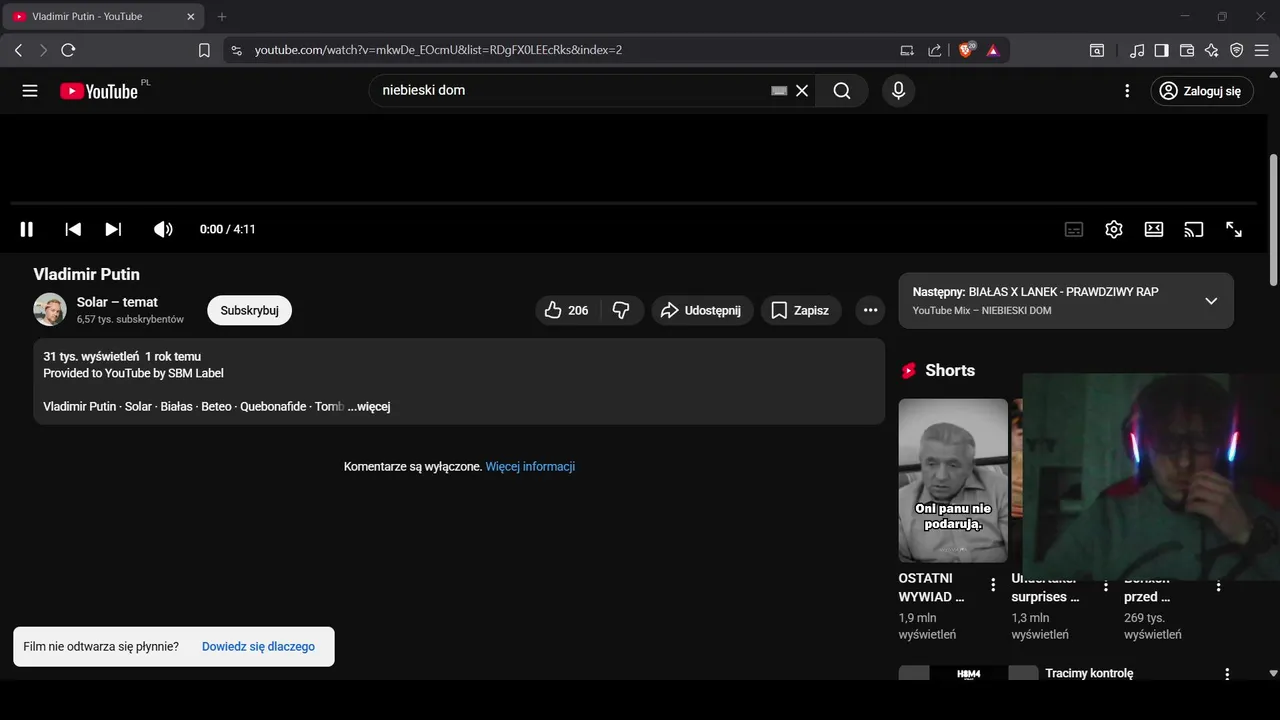Viewport: 1280px width, 720px height.
Task: Bookmark this page icon
Action: coord(204,50)
